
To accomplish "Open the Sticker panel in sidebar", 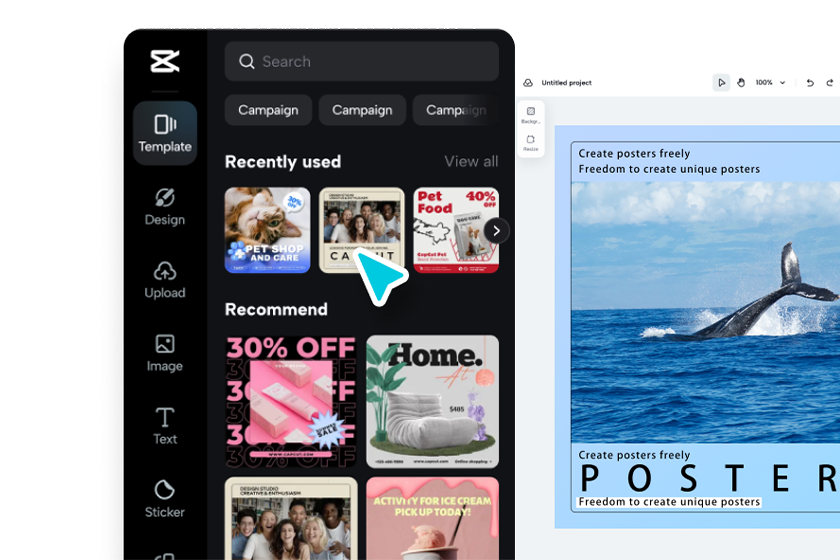I will pos(165,499).
